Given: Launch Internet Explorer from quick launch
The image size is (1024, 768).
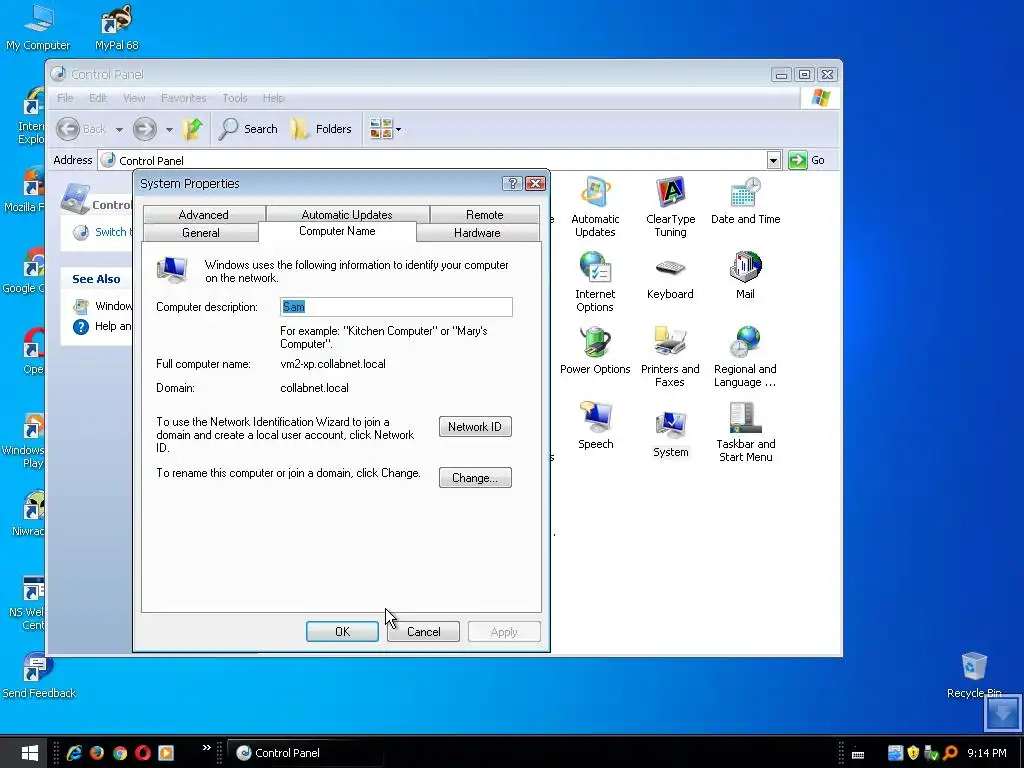Looking at the screenshot, I should [74, 753].
